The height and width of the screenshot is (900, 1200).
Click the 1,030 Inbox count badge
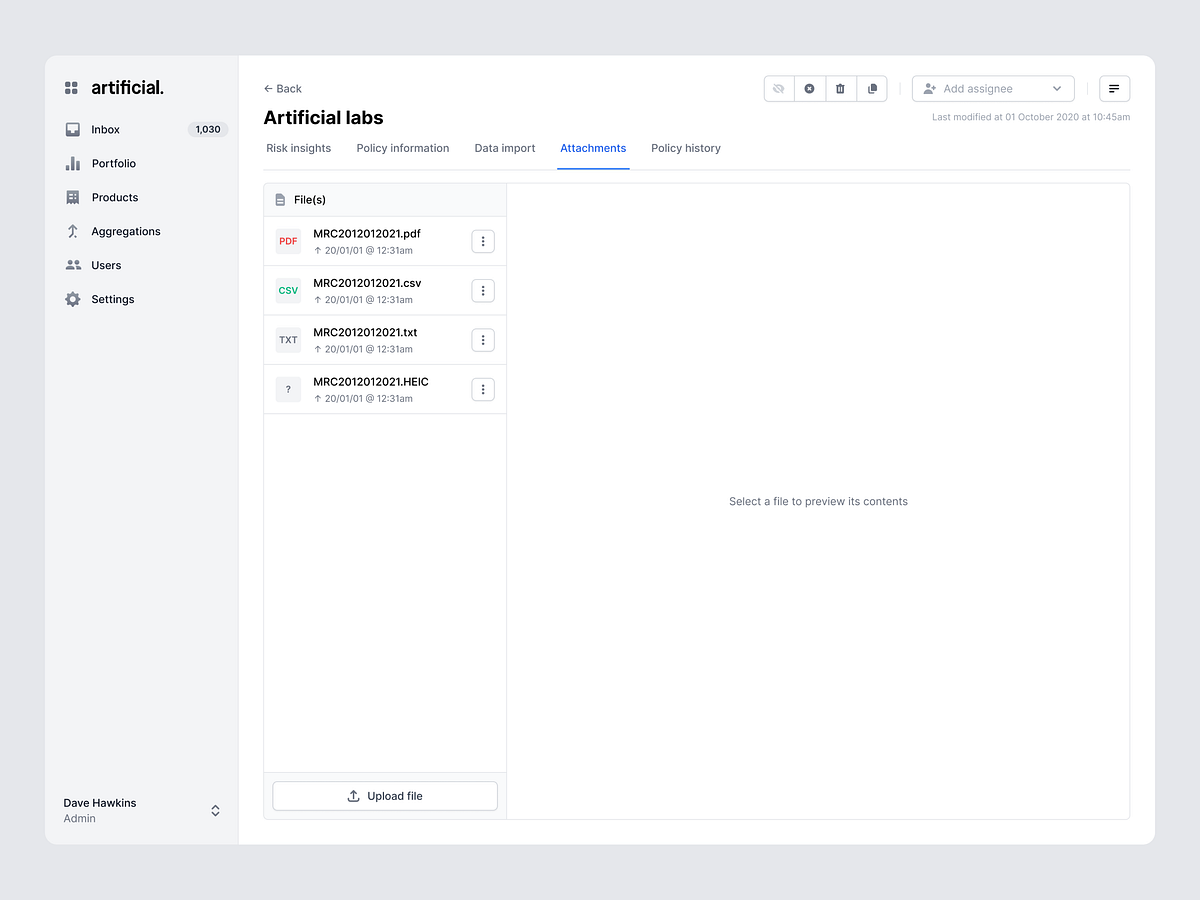click(x=207, y=129)
